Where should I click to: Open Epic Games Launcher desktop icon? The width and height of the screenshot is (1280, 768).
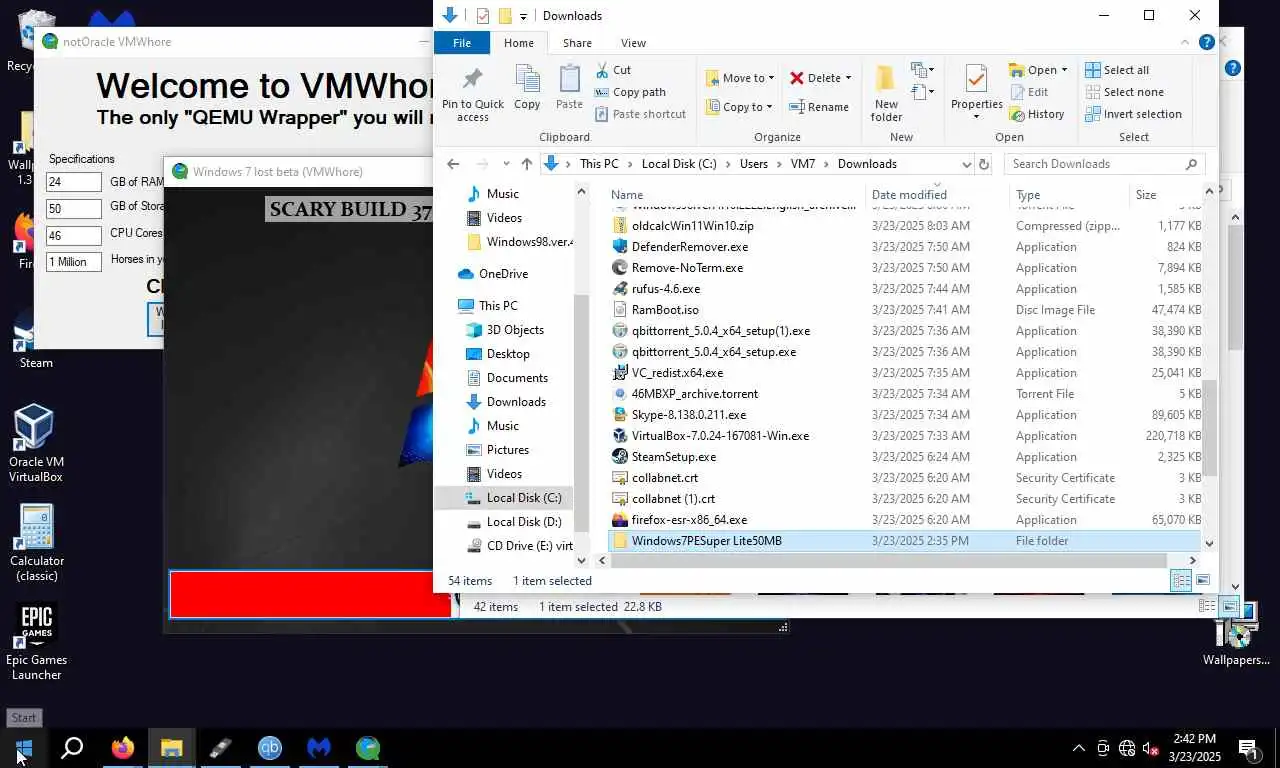pyautogui.click(x=36, y=641)
